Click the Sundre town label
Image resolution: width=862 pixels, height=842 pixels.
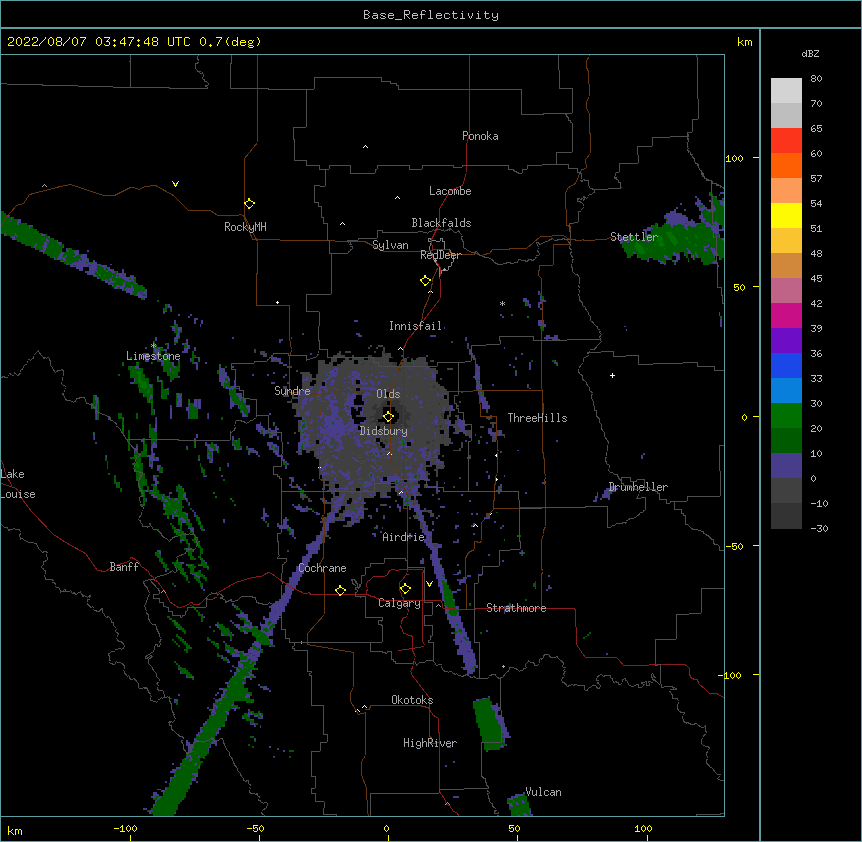click(x=292, y=391)
